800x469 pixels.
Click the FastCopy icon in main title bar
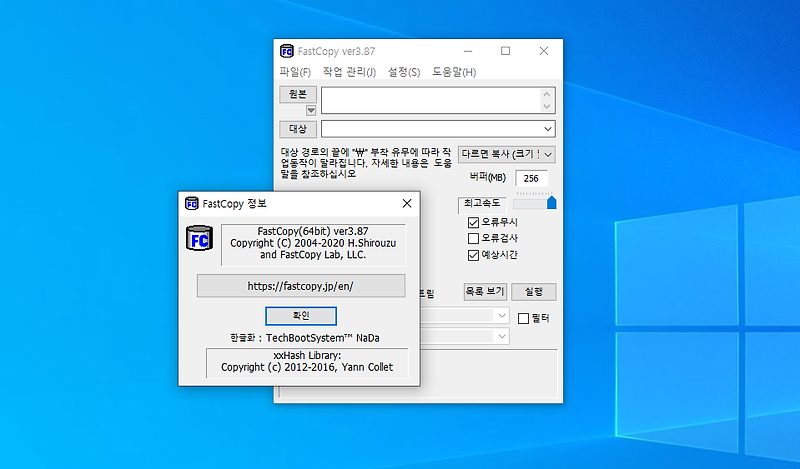287,51
